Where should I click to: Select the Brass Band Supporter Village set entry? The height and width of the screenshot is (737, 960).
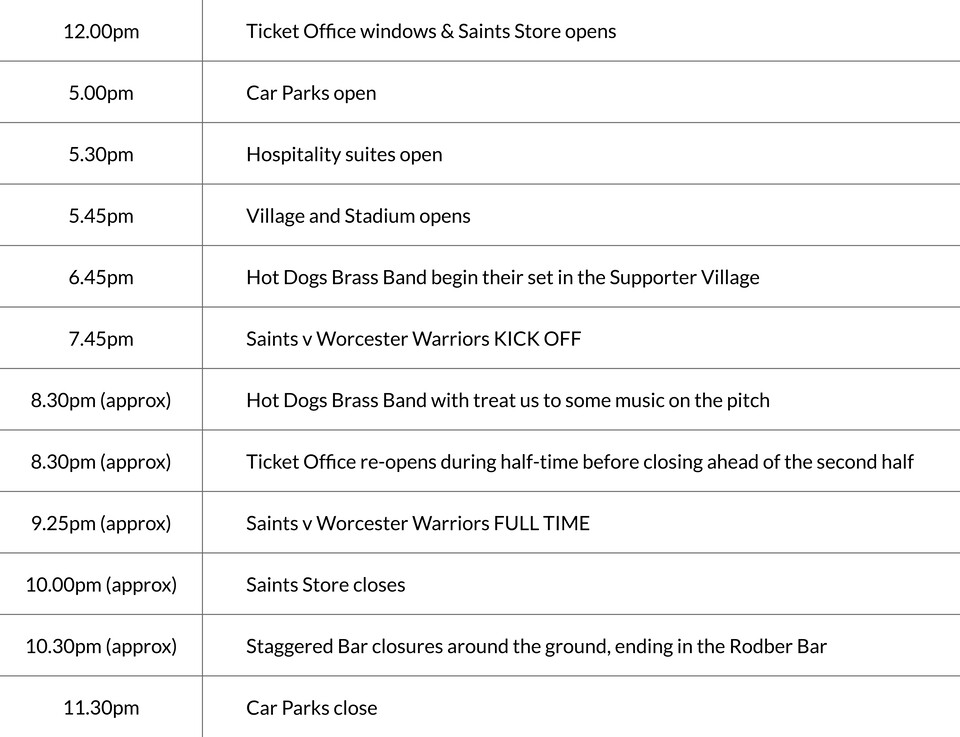click(x=502, y=277)
